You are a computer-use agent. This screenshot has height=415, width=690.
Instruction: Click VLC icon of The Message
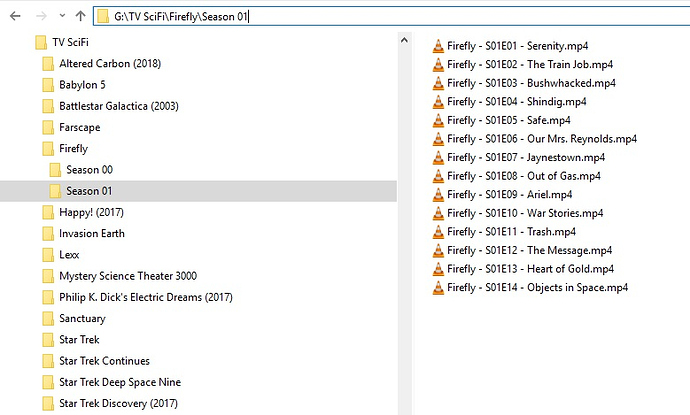click(x=438, y=250)
